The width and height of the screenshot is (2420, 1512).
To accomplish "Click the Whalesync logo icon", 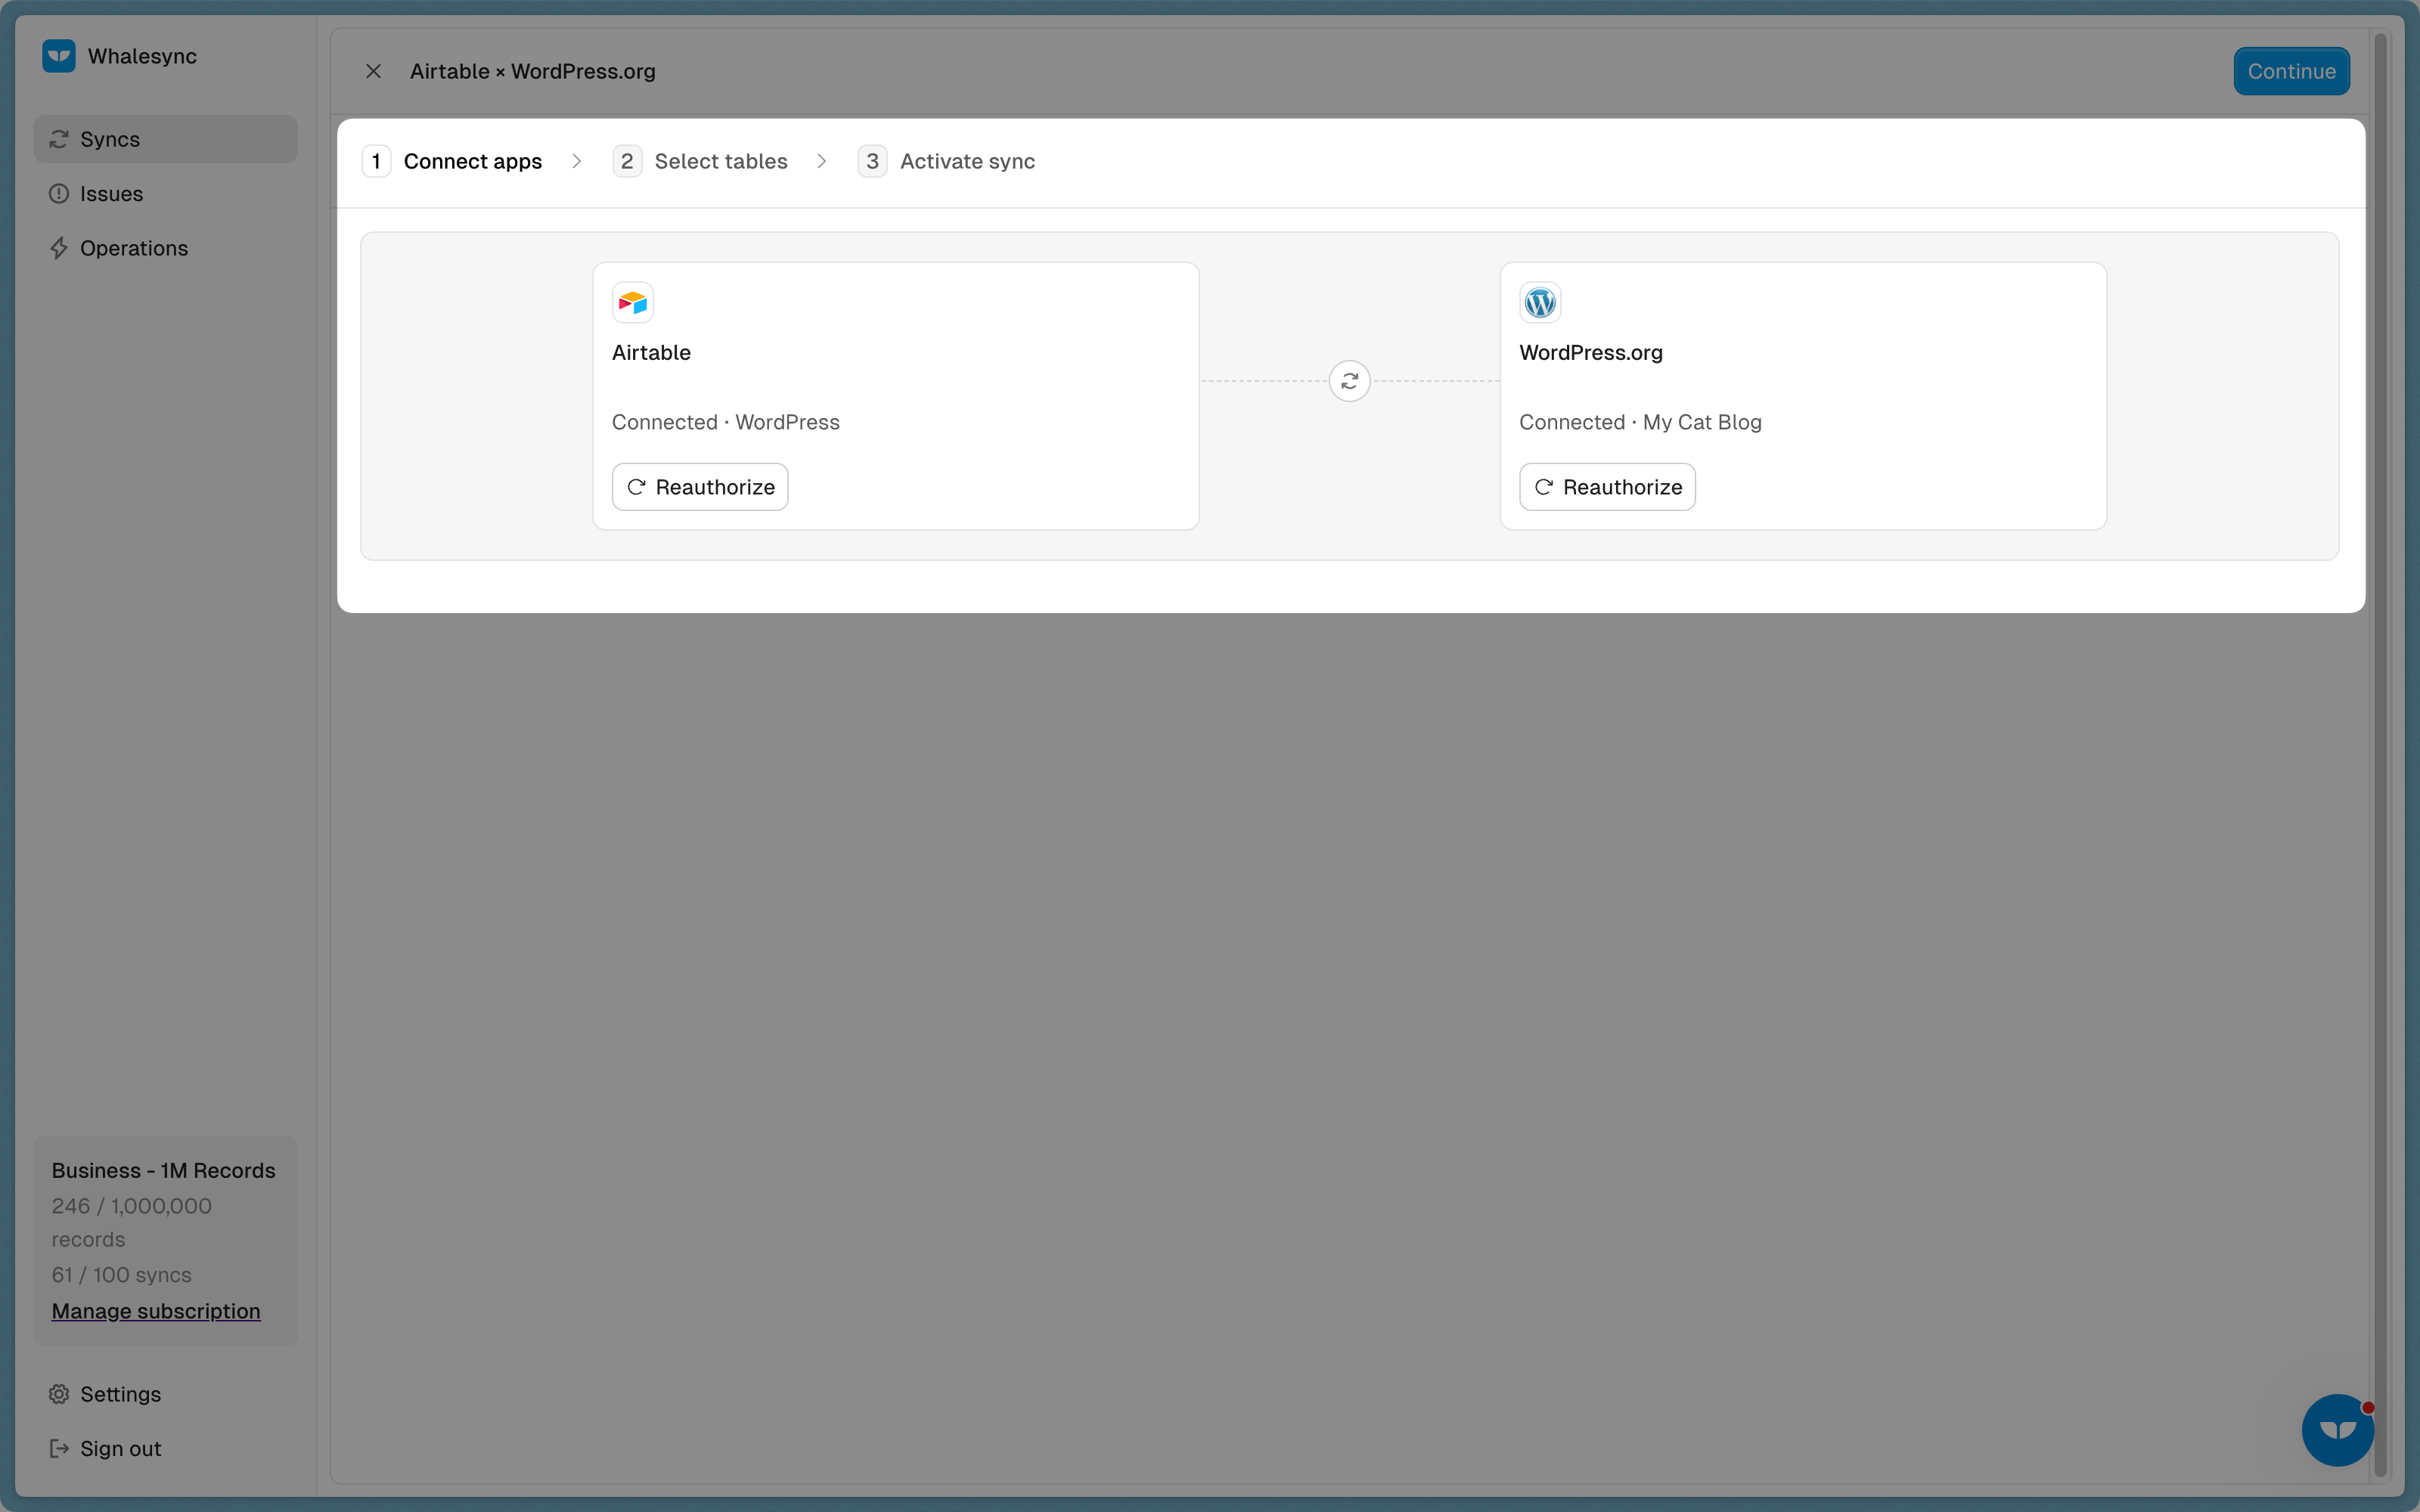I will (59, 56).
